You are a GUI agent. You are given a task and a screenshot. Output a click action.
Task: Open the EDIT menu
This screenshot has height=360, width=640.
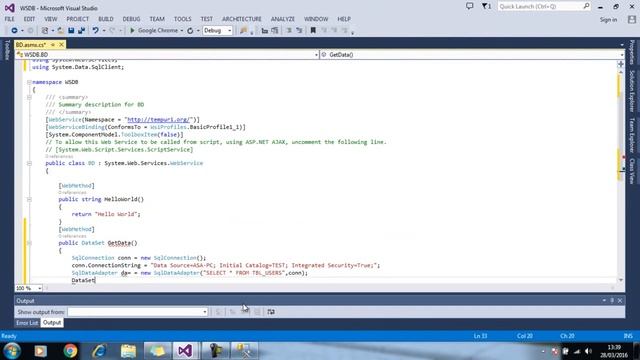(29, 19)
